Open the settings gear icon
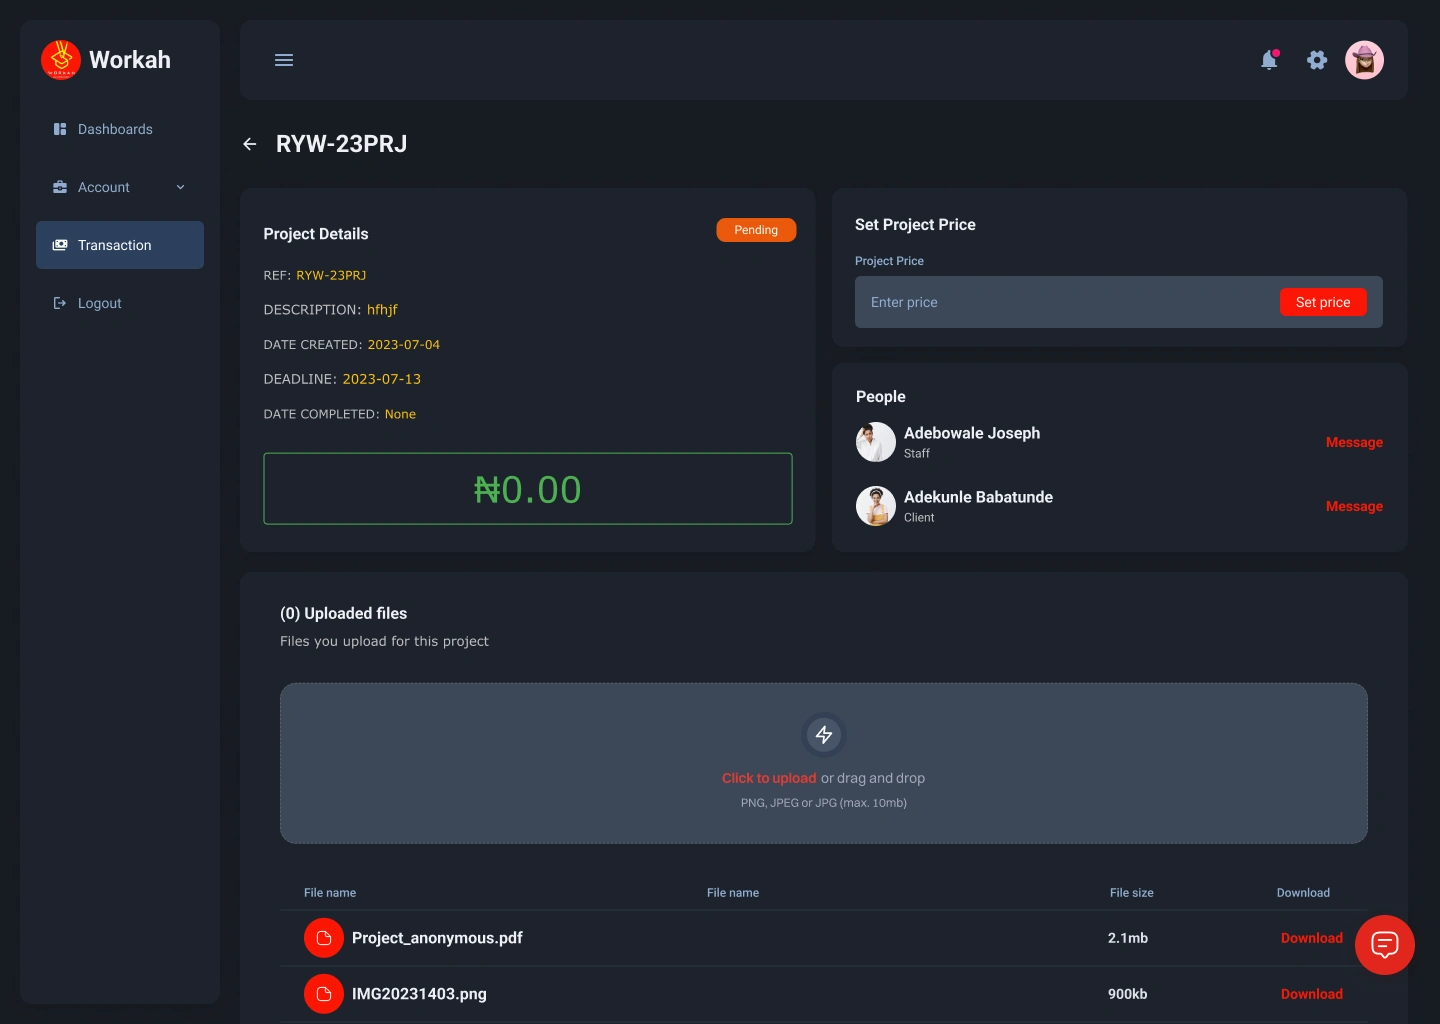The height and width of the screenshot is (1024, 1440). [x=1317, y=60]
